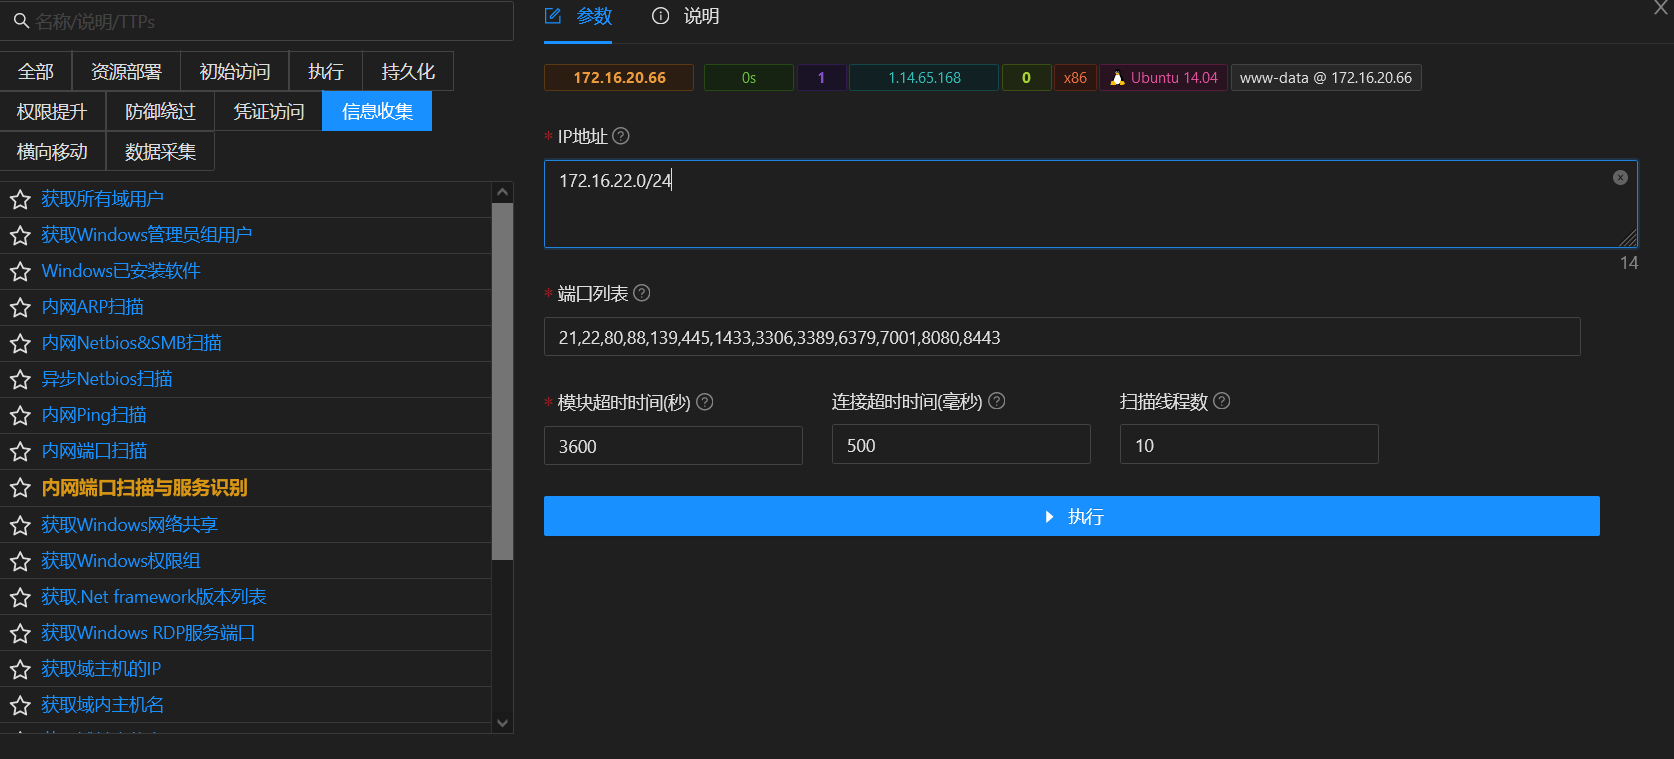Click the module list scrollbar thumb
The height and width of the screenshot is (759, 1674).
(502, 381)
